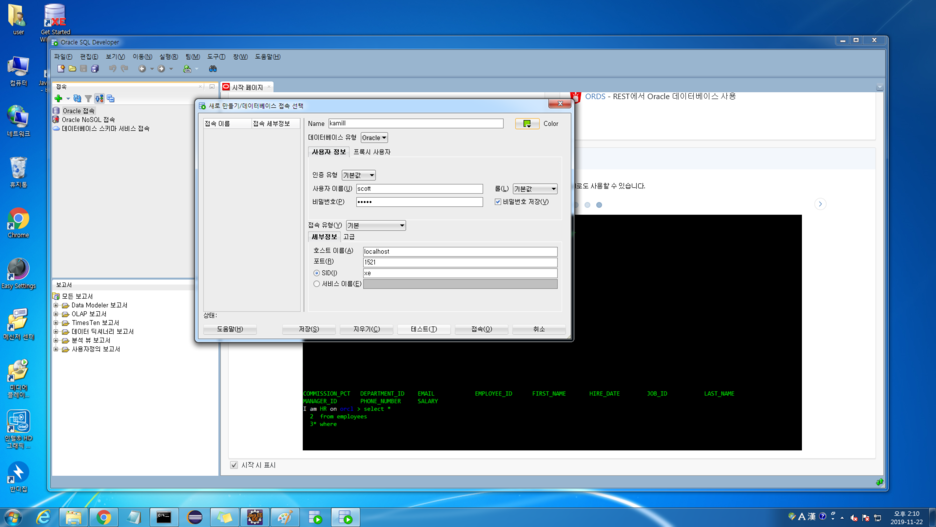This screenshot has height=527, width=936.
Task: Click the Name input field
Action: point(415,124)
